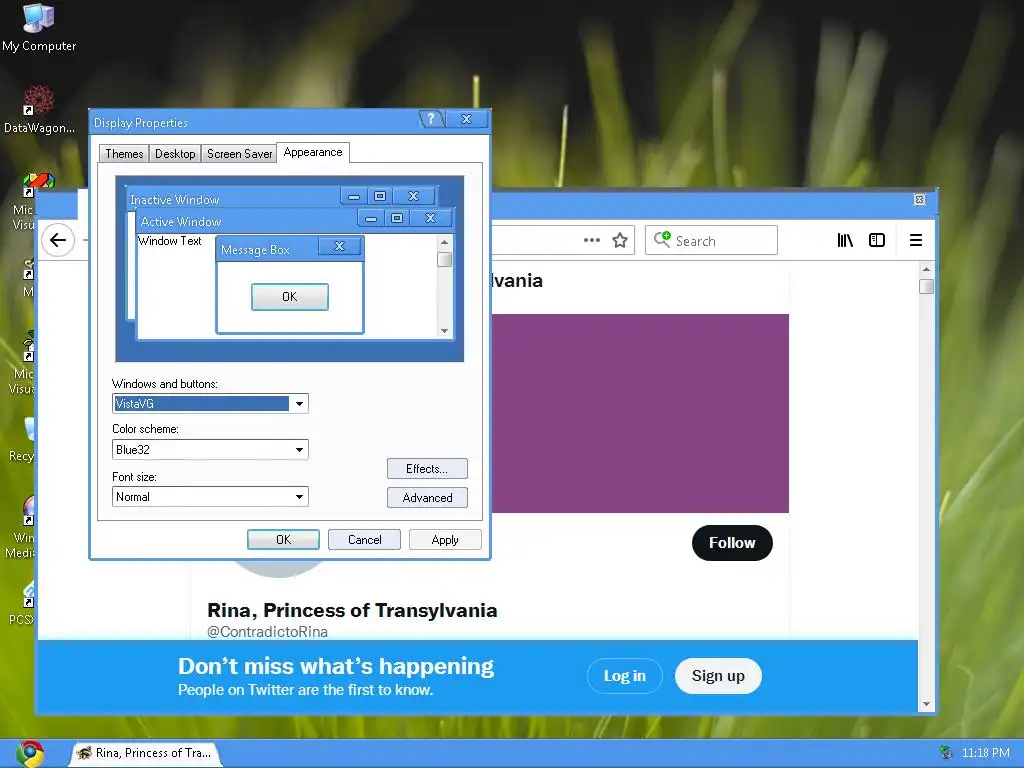Bookmark this page with the star icon
The width and height of the screenshot is (1024, 768).
coord(620,240)
